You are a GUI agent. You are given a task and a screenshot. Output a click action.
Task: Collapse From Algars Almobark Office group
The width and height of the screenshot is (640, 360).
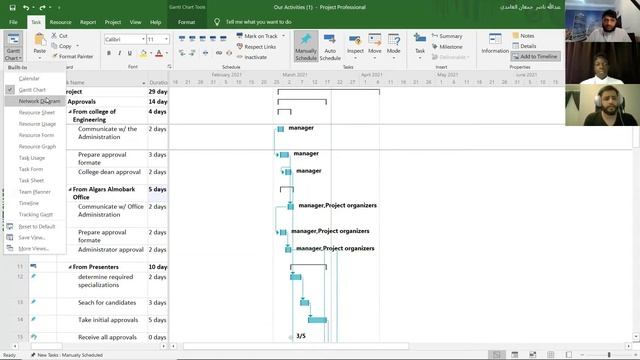coord(70,189)
